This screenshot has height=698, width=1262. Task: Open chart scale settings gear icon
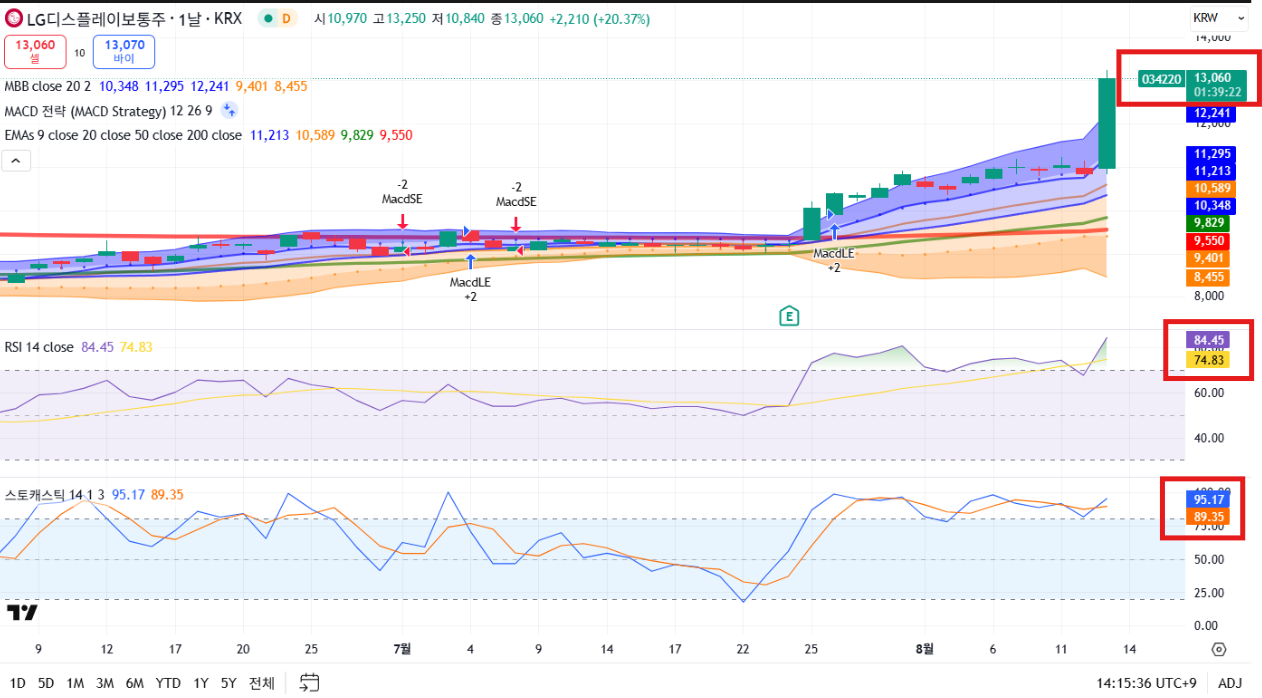[x=1218, y=649]
